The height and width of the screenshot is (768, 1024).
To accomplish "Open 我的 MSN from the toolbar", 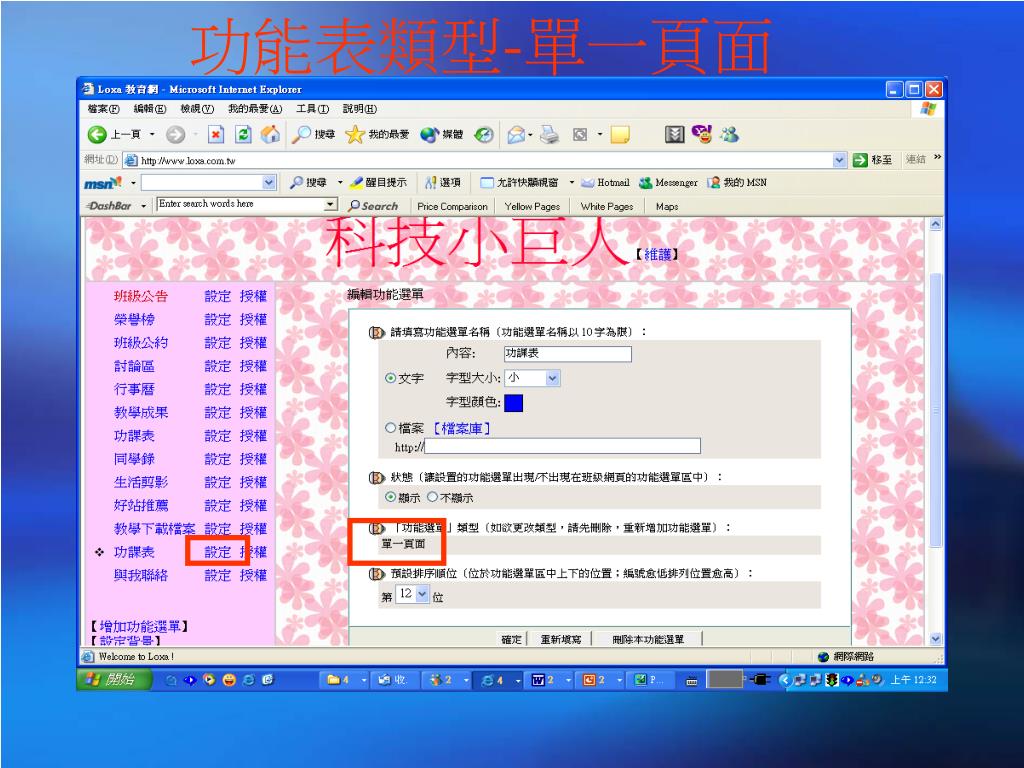I will click(737, 183).
